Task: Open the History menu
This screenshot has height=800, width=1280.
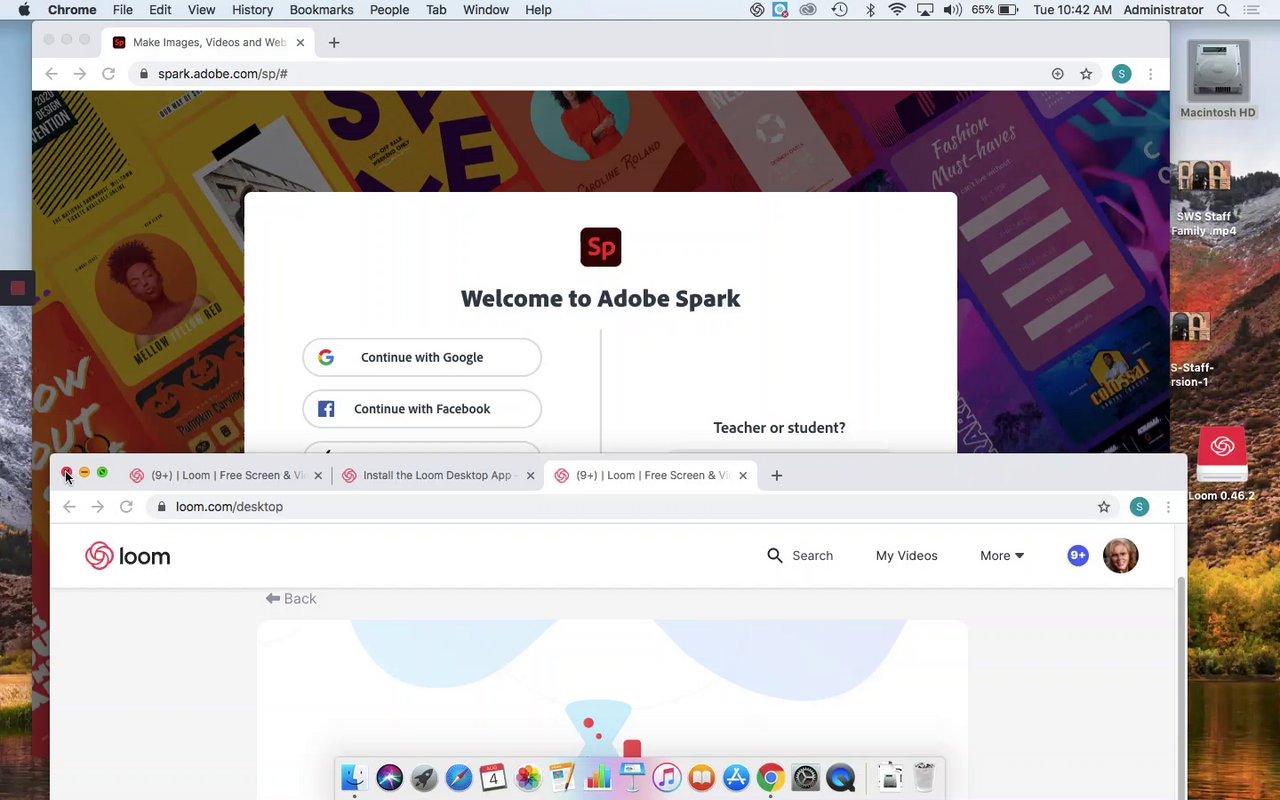Action: point(252,10)
